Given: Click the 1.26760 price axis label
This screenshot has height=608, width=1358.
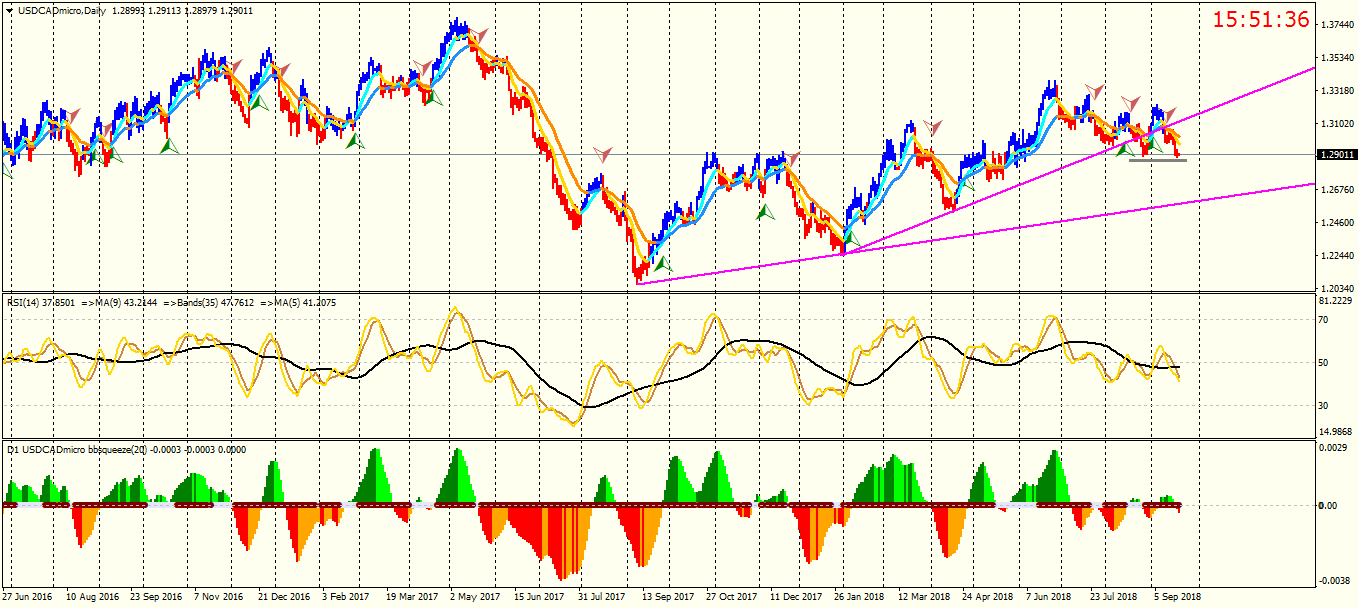Looking at the screenshot, I should (x=1338, y=190).
